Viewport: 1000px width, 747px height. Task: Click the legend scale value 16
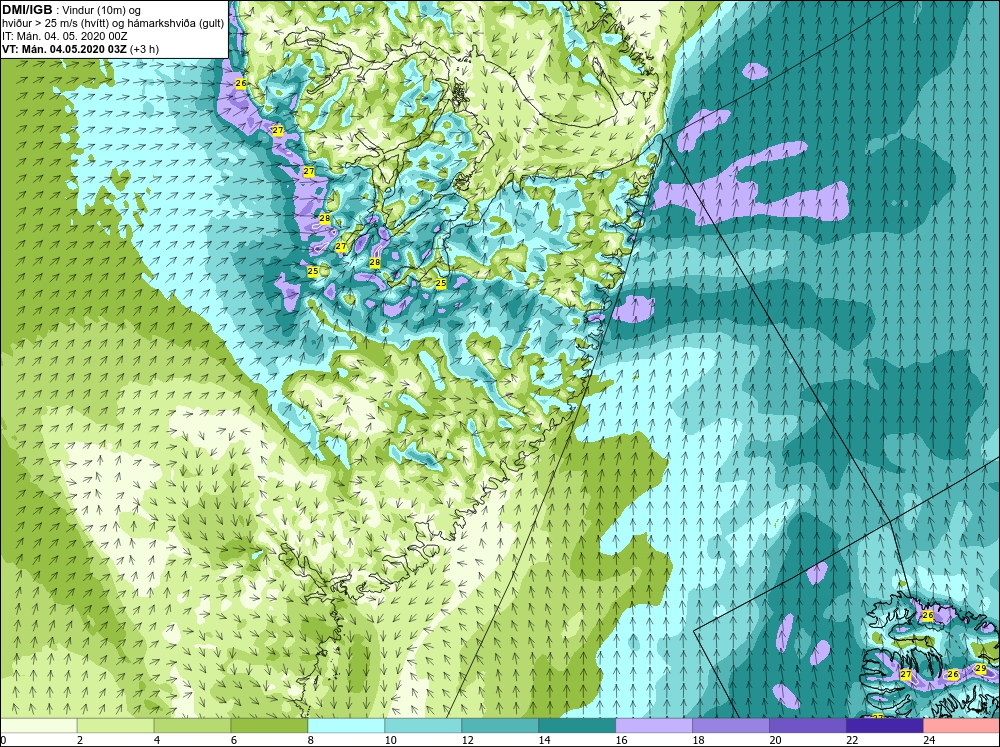click(621, 740)
